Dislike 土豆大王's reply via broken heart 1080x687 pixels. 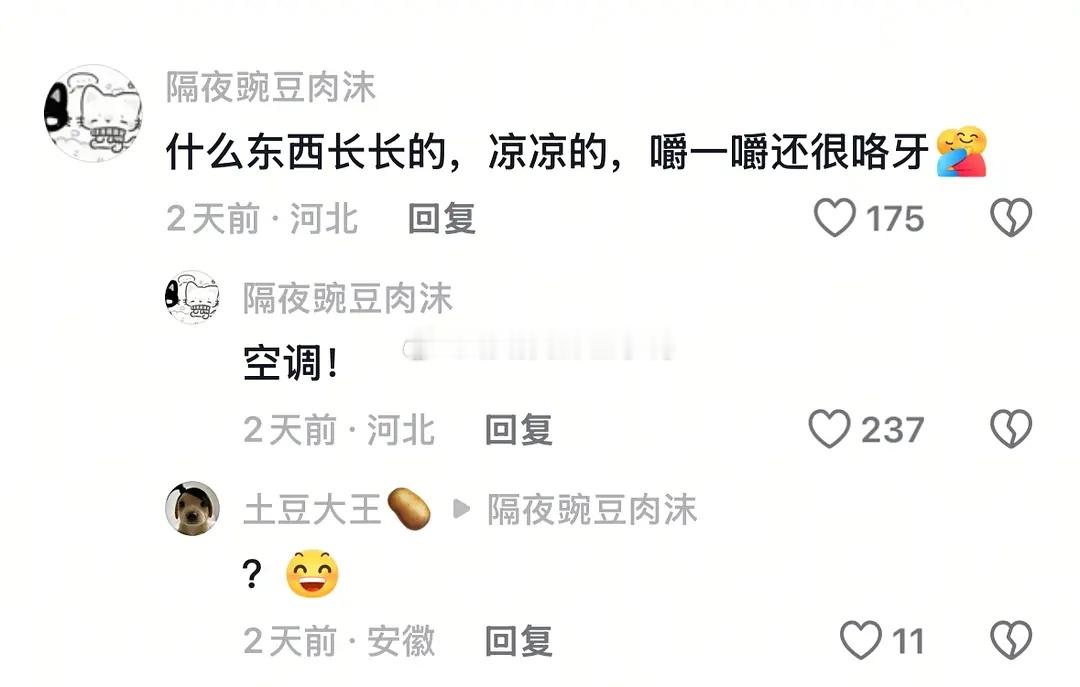click(1010, 641)
